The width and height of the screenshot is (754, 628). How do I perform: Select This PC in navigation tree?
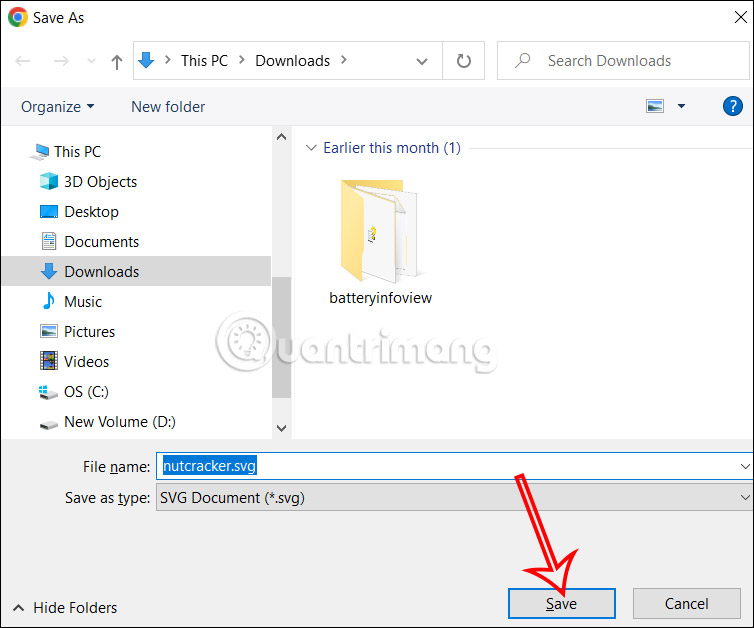point(77,151)
